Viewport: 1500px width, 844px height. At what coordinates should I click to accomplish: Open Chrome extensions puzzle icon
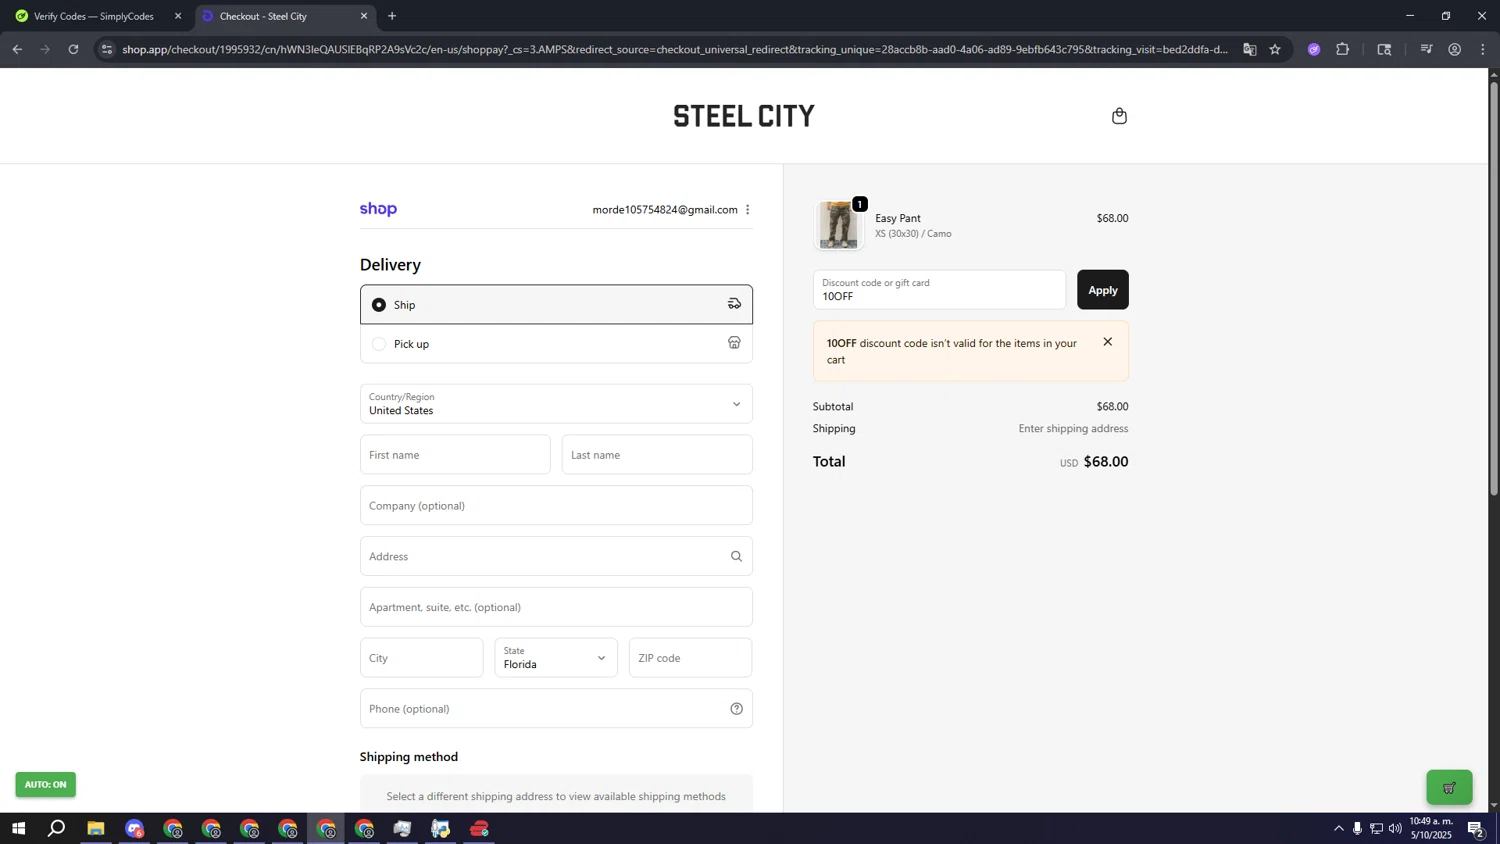pos(1343,49)
